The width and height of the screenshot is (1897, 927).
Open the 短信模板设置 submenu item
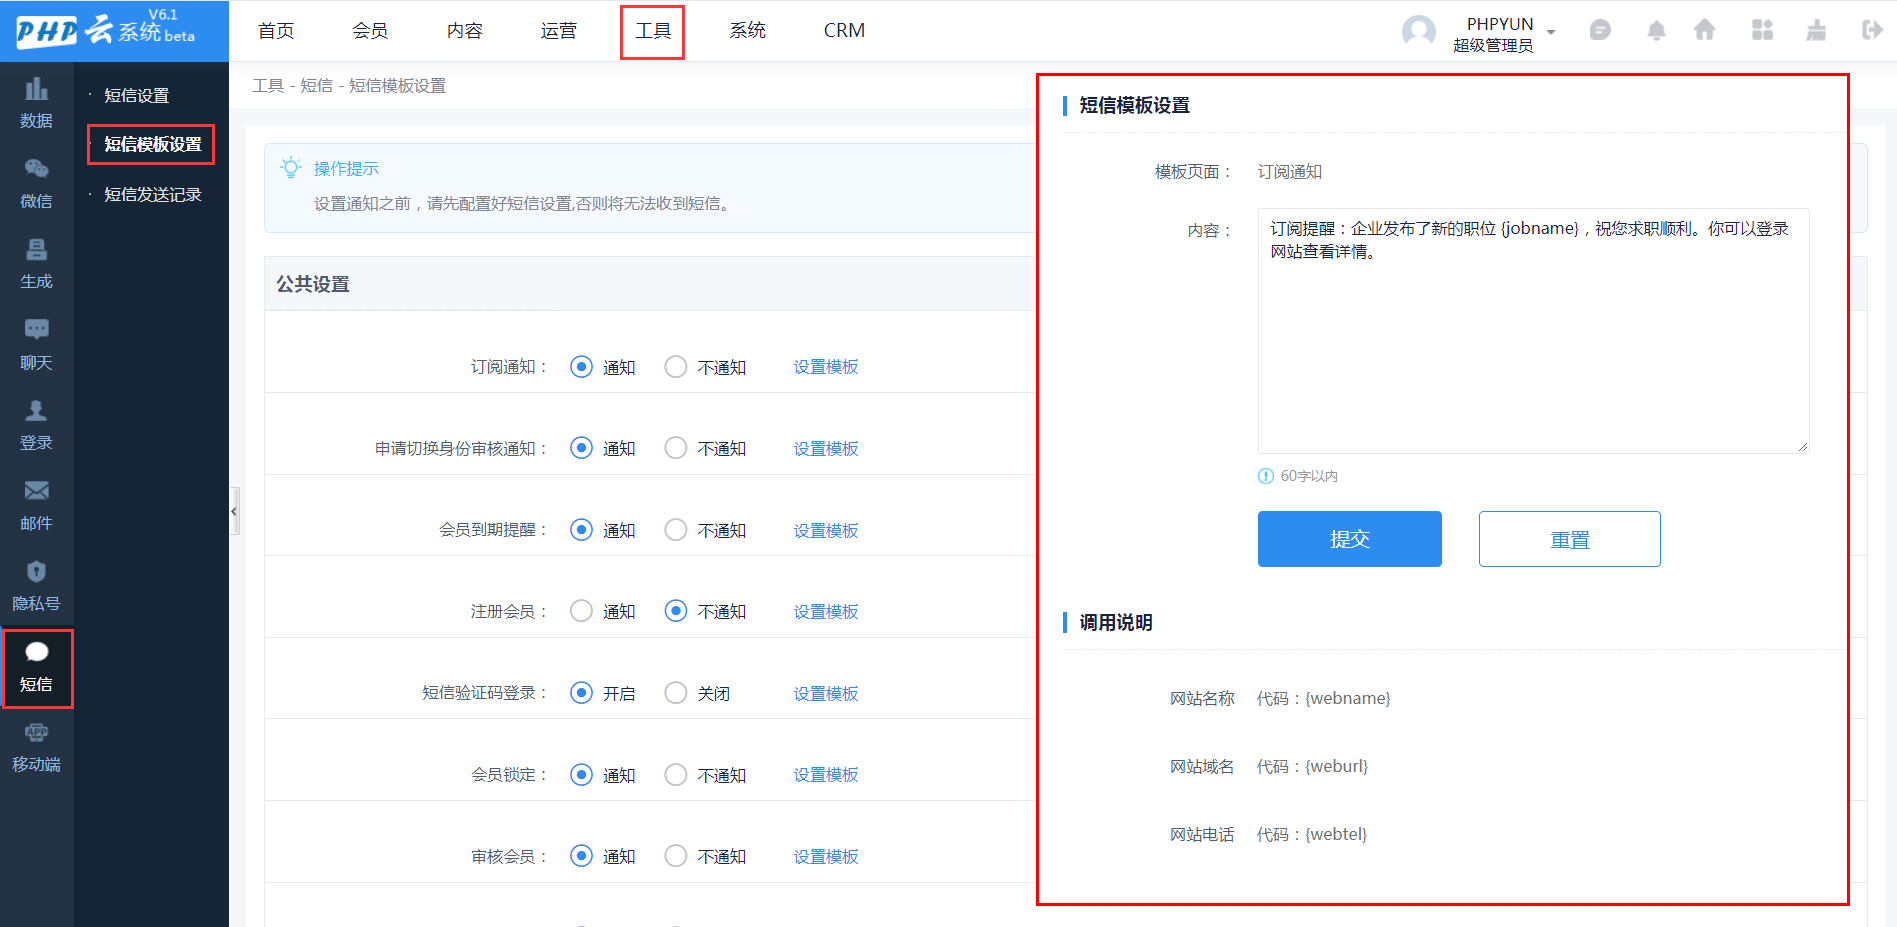click(153, 145)
